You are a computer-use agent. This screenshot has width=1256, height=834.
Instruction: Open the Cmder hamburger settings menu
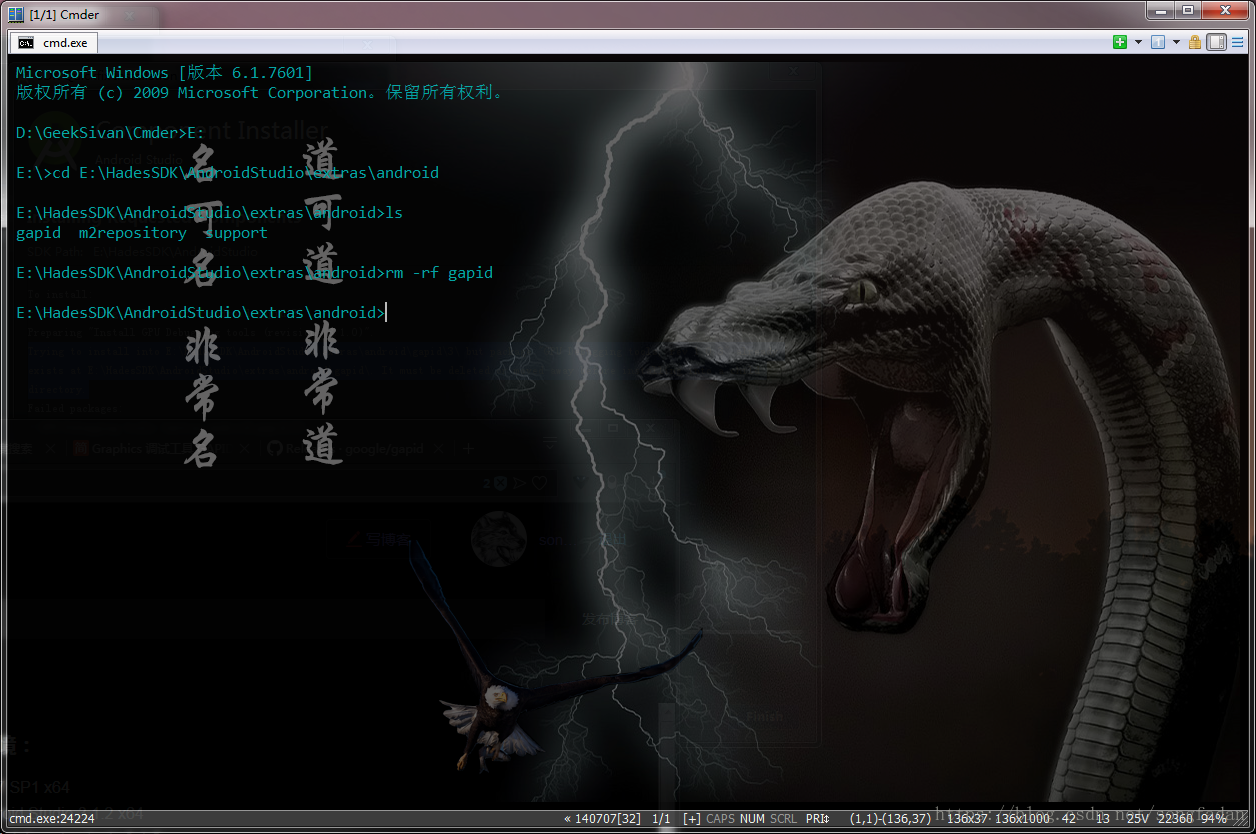coord(1238,42)
